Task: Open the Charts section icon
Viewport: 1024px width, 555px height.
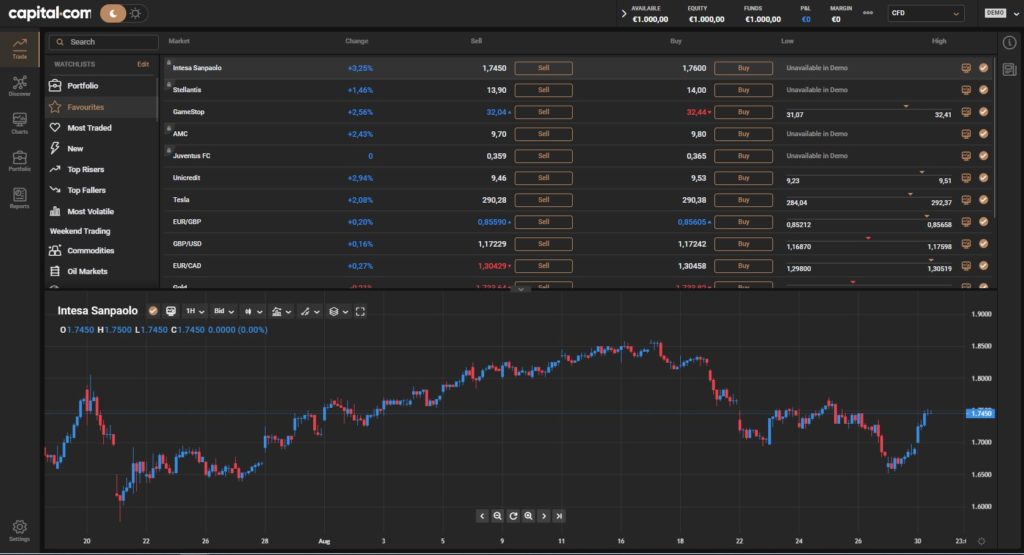Action: [20, 123]
